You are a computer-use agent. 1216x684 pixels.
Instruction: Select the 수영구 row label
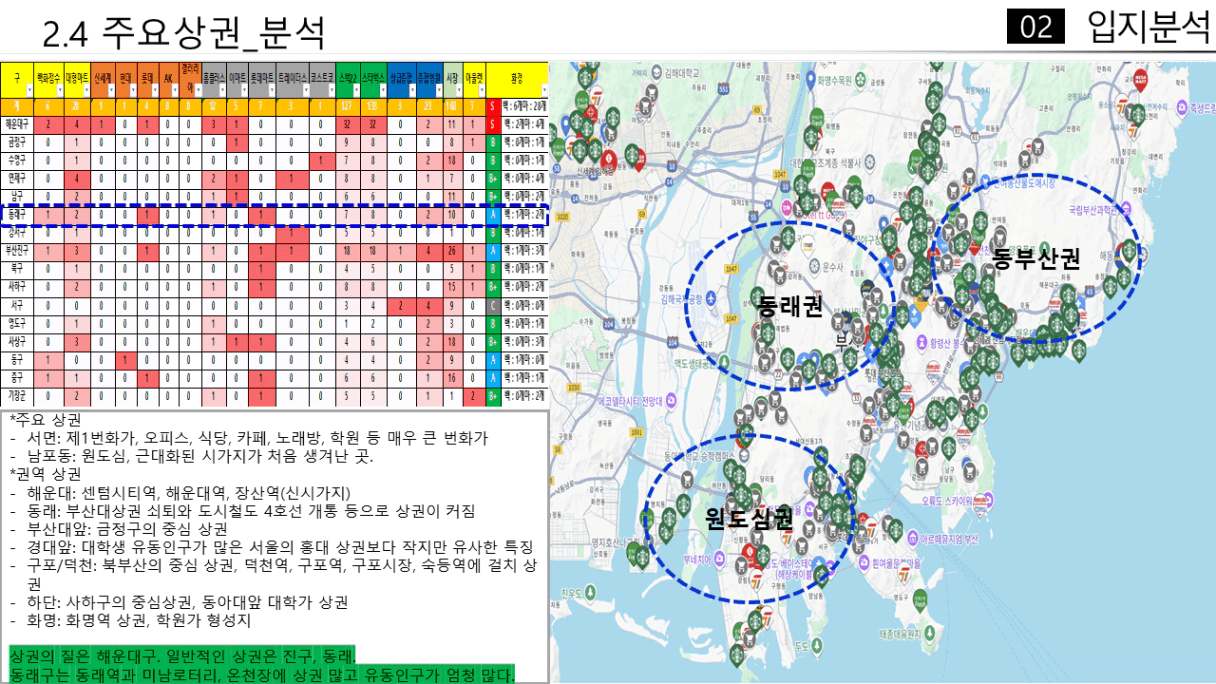coord(18,160)
